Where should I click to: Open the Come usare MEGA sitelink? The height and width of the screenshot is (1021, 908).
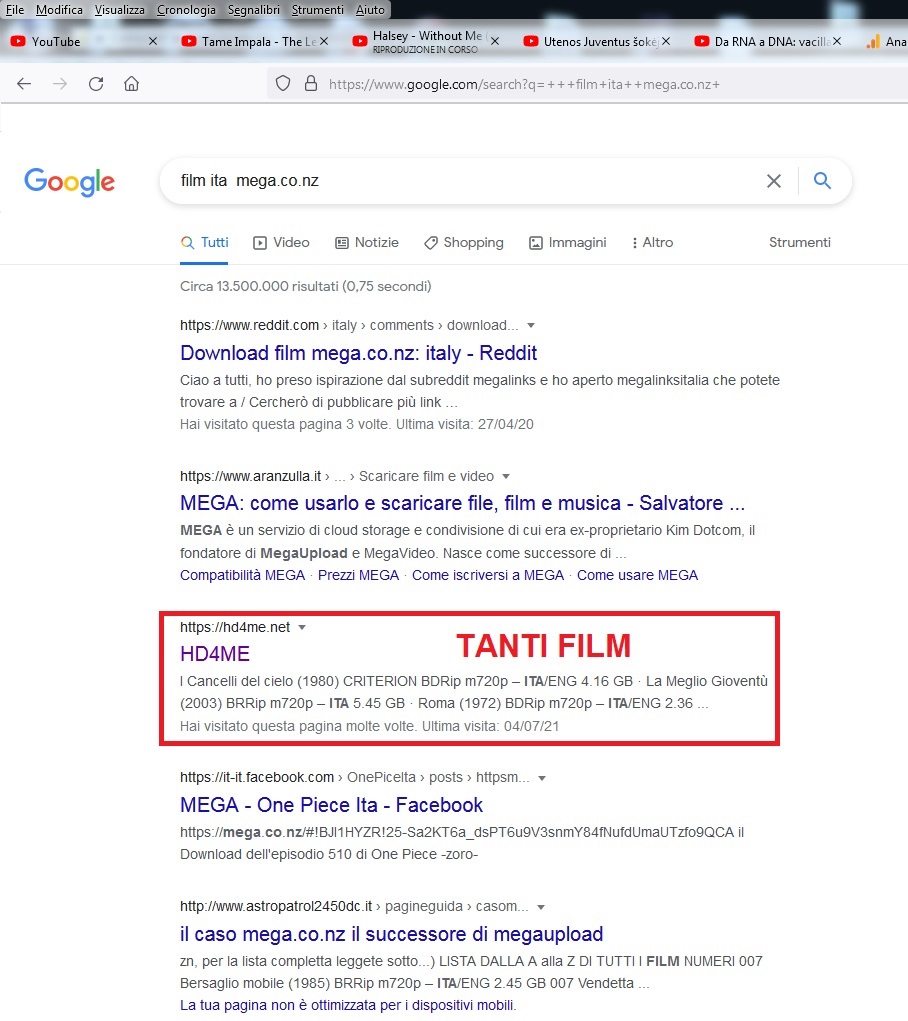coord(637,576)
